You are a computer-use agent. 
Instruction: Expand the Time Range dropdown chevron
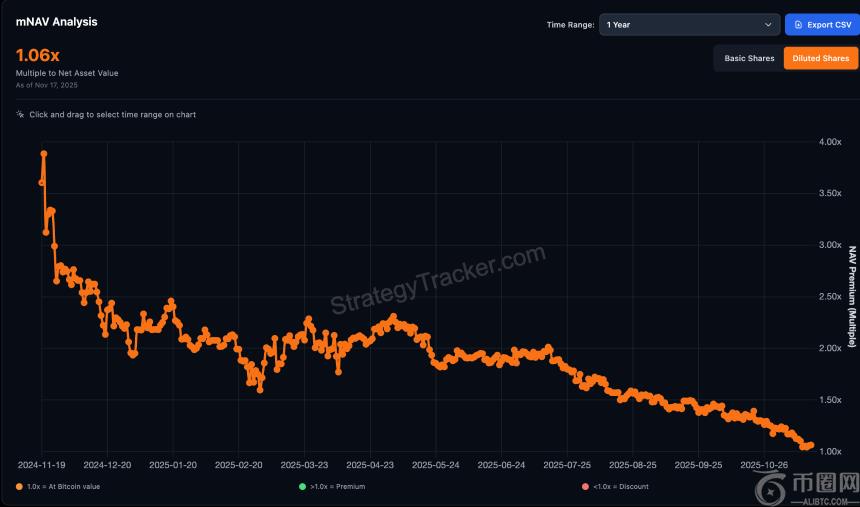click(x=768, y=24)
